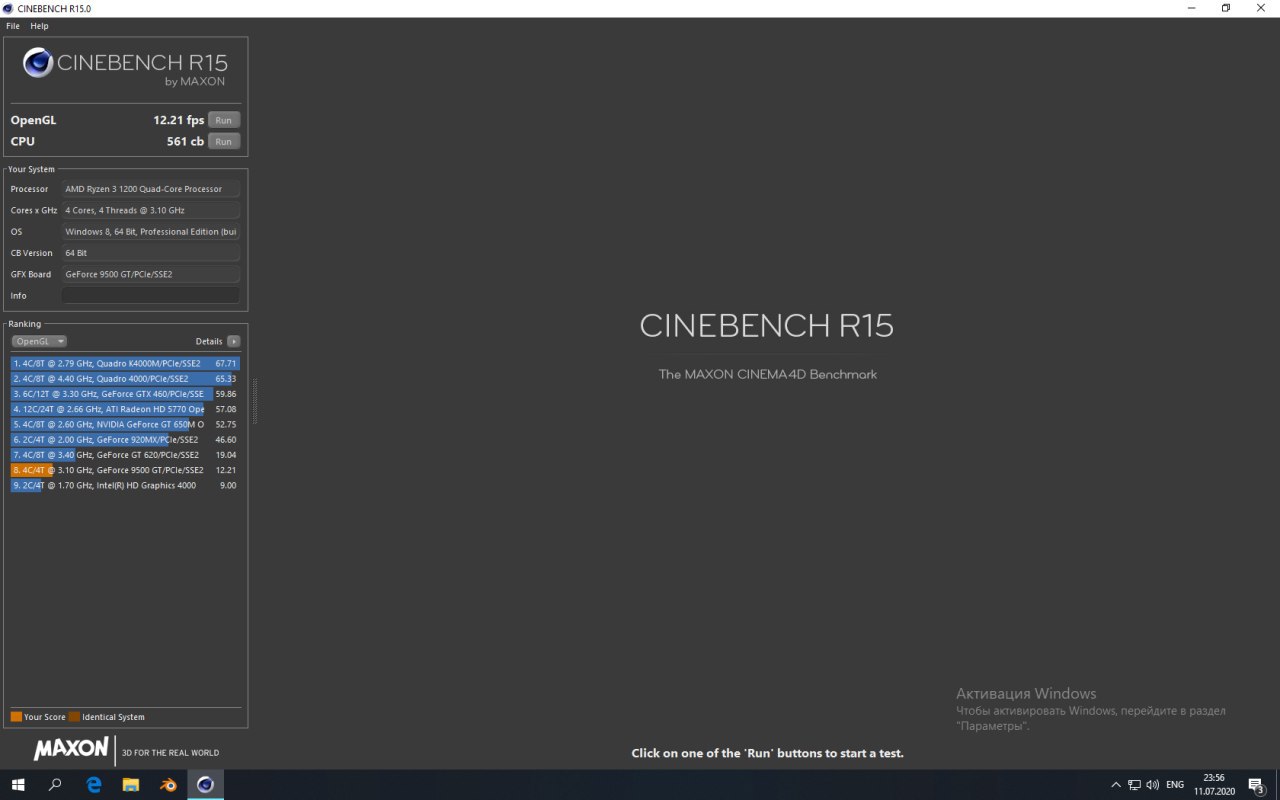Click the OS value Windows 8 field

pos(150,231)
